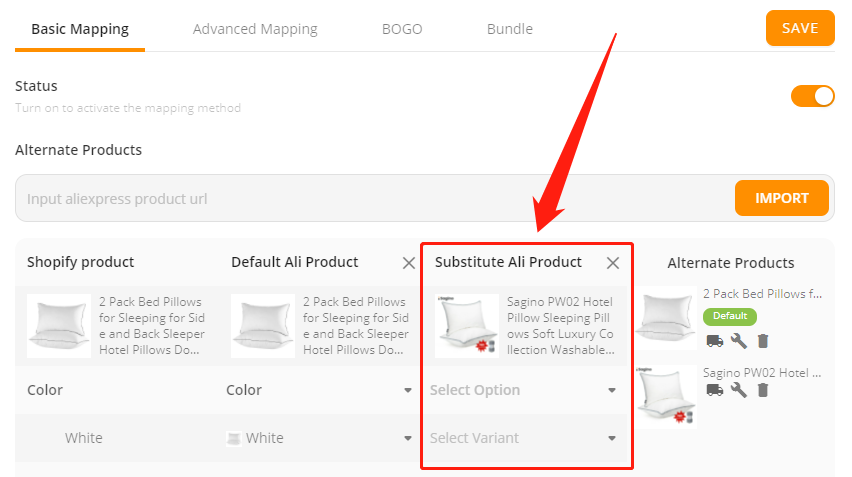Screen dimensions: 852x477
Task: Click the IMPORT button
Action: [781, 198]
